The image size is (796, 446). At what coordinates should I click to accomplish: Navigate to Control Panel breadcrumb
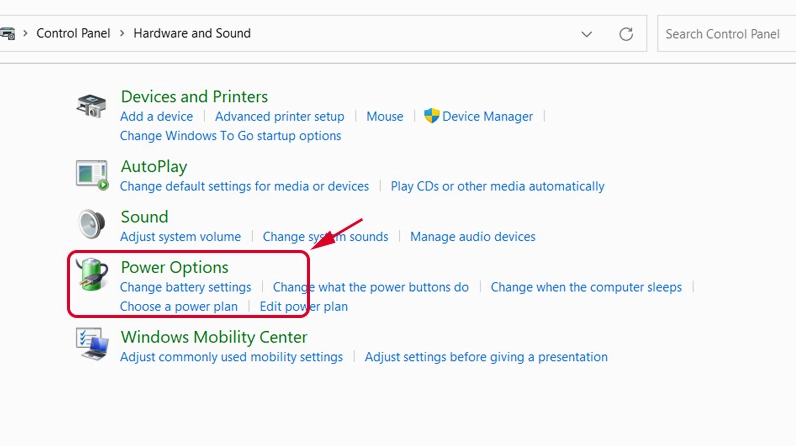73,33
